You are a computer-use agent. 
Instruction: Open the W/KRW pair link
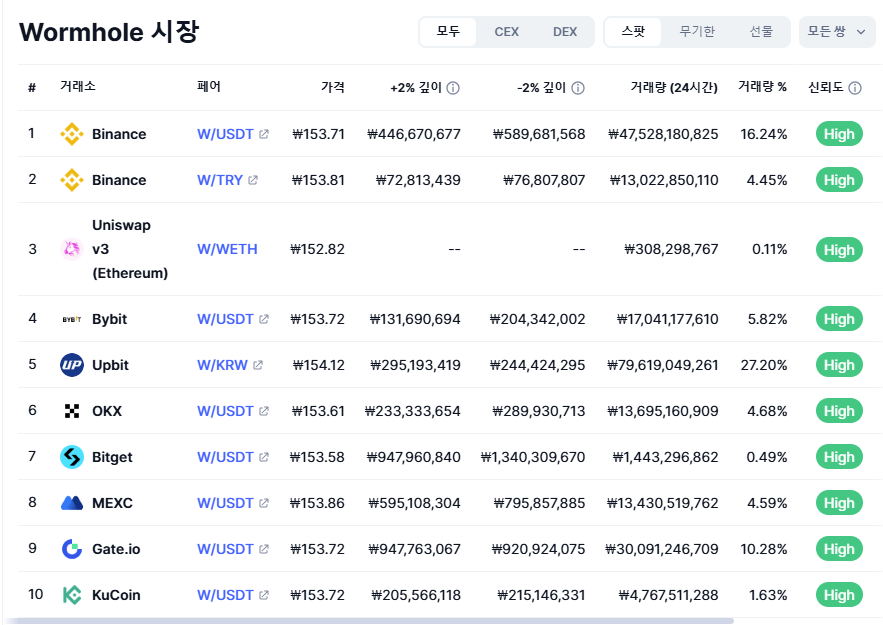[222, 365]
